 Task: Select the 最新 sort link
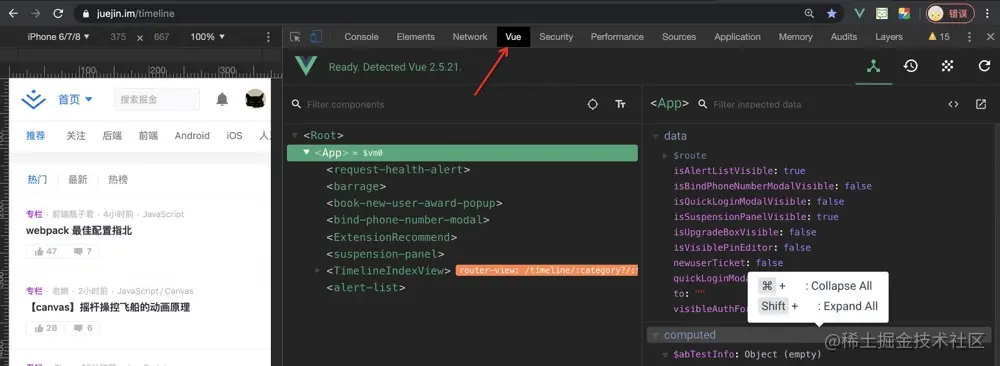(x=78, y=180)
